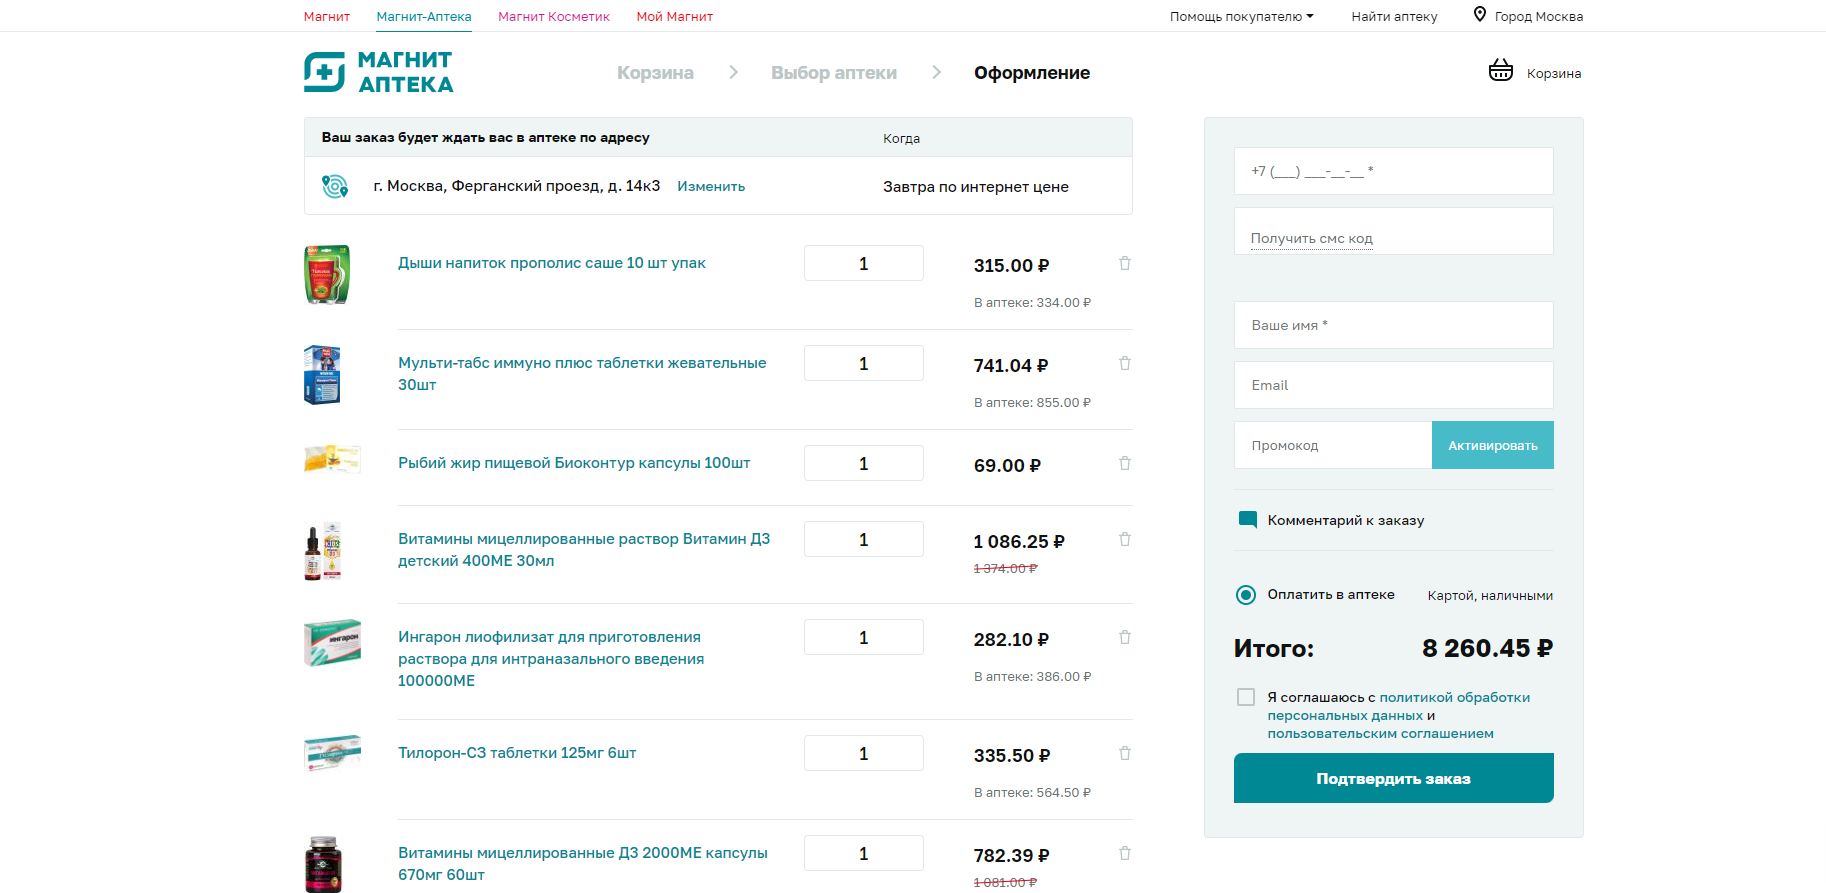This screenshot has width=1826, height=893.
Task: Open пользовательским соглашением link
Action: pyautogui.click(x=1380, y=733)
